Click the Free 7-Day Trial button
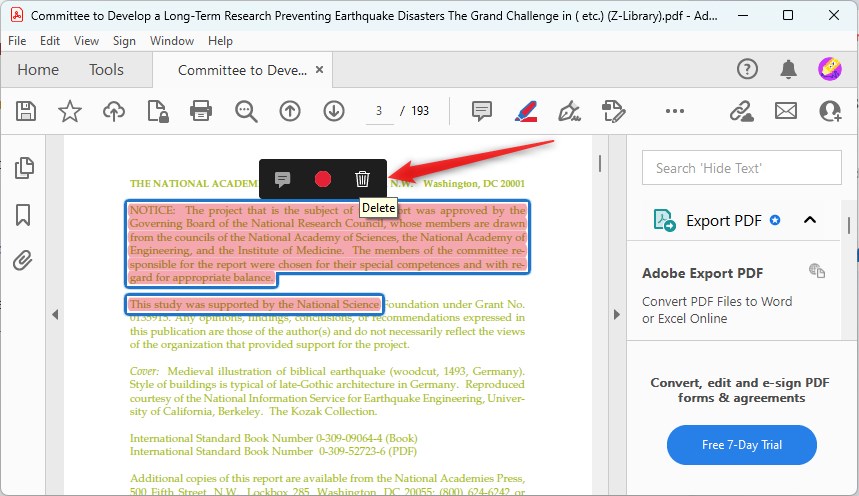Image resolution: width=859 pixels, height=496 pixels. coord(741,445)
